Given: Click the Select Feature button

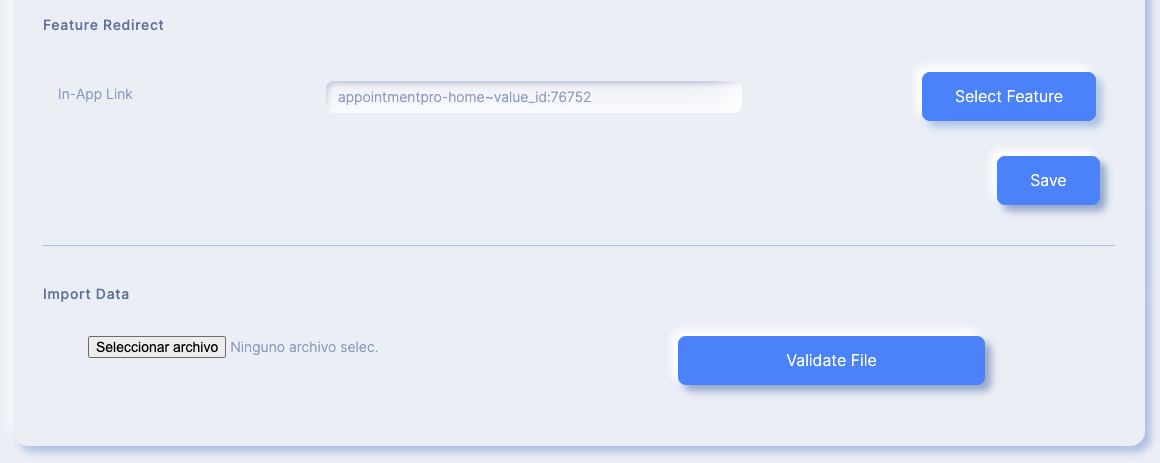Looking at the screenshot, I should click(x=1008, y=96).
